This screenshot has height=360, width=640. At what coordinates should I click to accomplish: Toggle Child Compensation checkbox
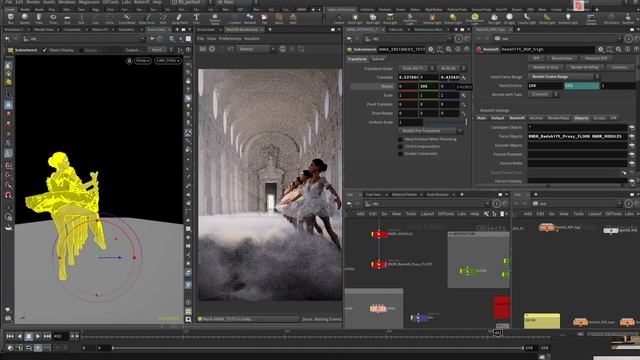click(x=400, y=147)
